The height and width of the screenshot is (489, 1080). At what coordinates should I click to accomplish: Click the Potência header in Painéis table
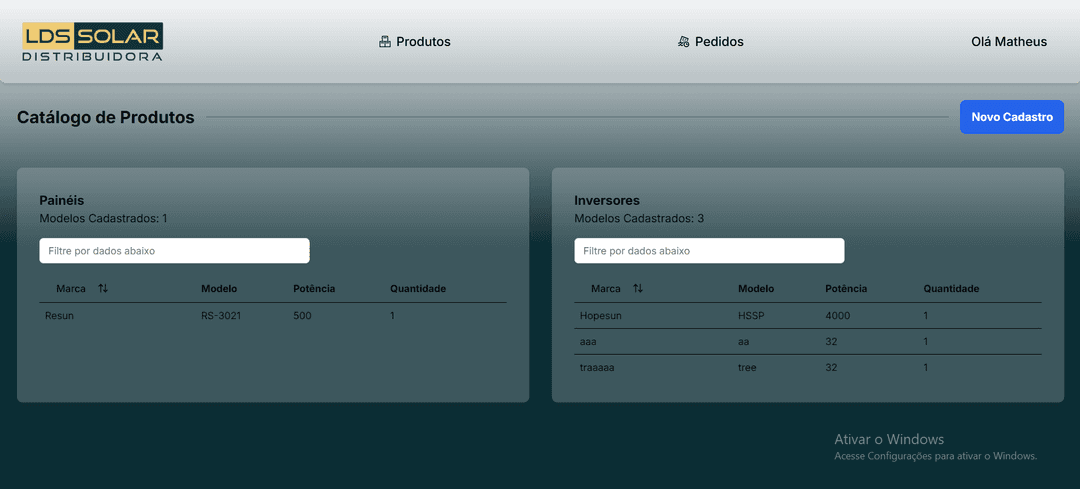[x=314, y=289]
